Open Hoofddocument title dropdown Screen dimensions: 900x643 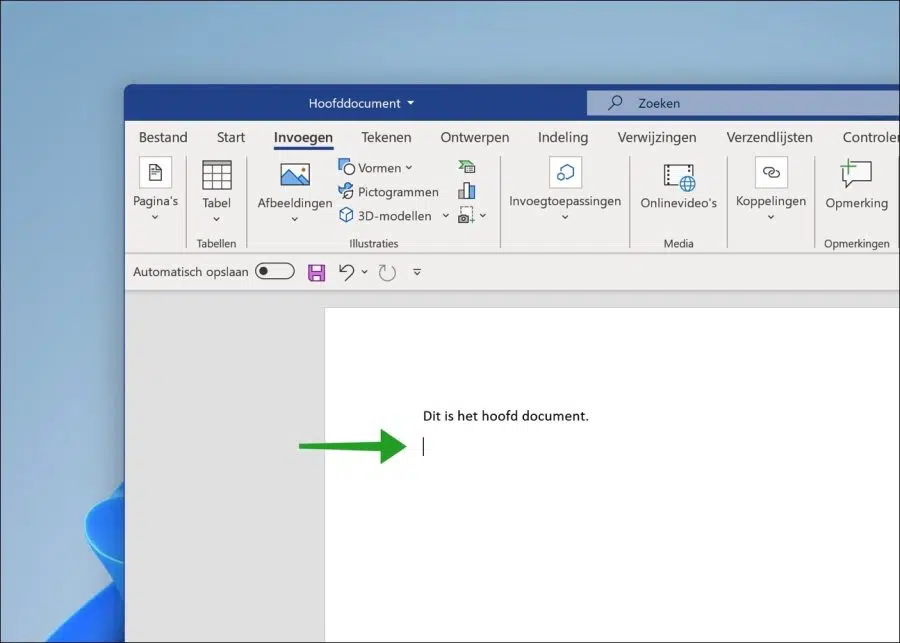(410, 103)
